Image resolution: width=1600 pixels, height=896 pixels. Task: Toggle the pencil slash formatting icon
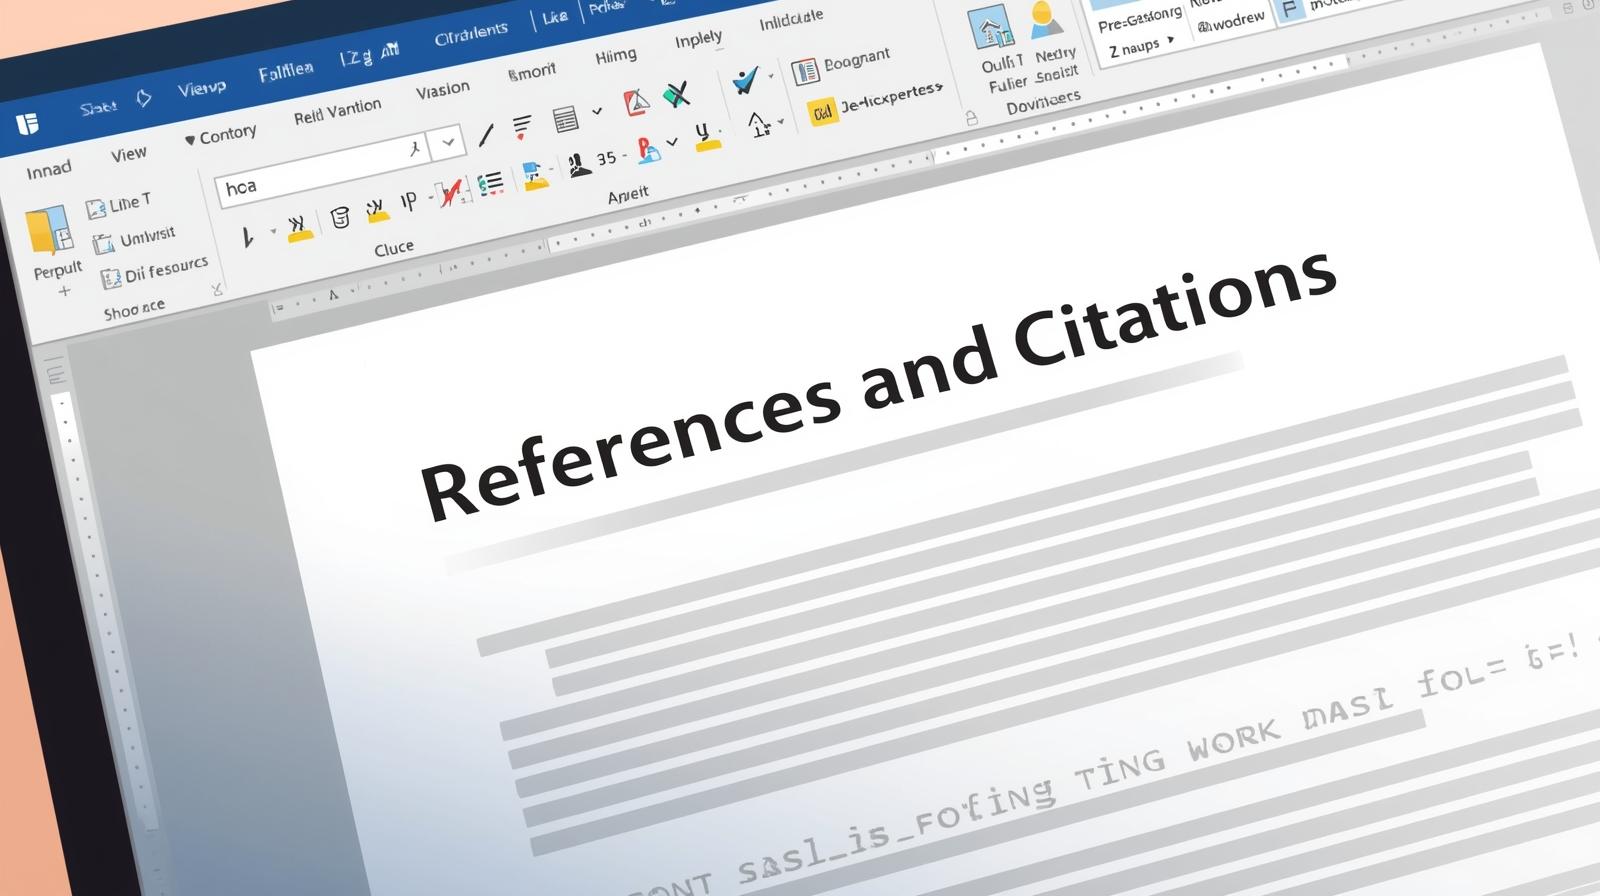486,134
